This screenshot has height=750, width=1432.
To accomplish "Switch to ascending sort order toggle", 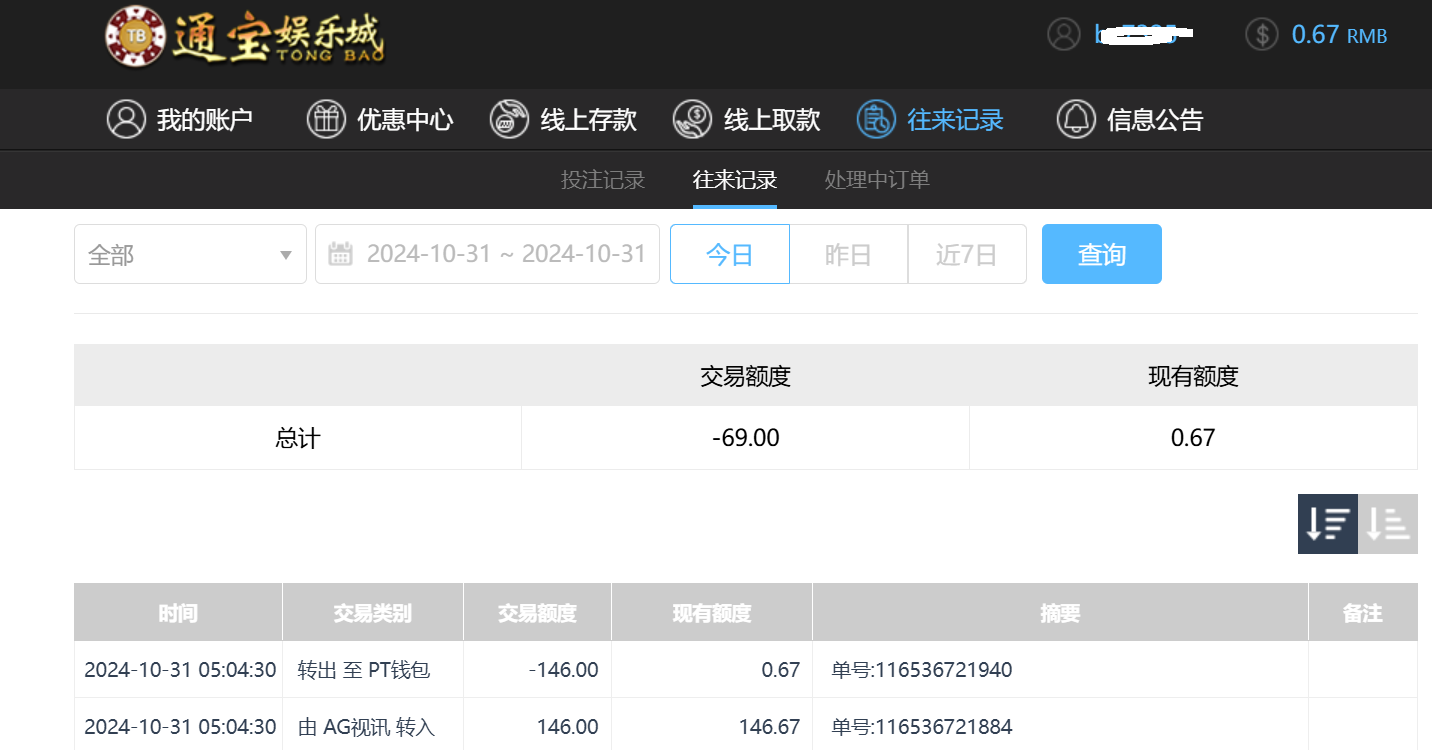I will tap(1388, 524).
